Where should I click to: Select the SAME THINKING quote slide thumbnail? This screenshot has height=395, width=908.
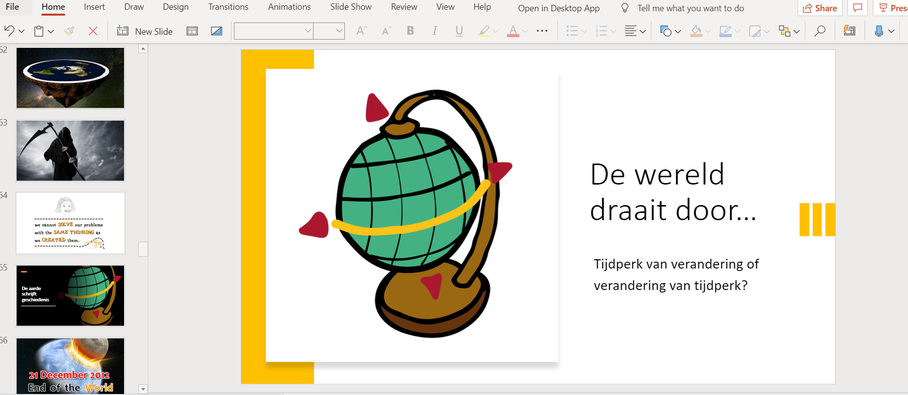click(x=70, y=223)
